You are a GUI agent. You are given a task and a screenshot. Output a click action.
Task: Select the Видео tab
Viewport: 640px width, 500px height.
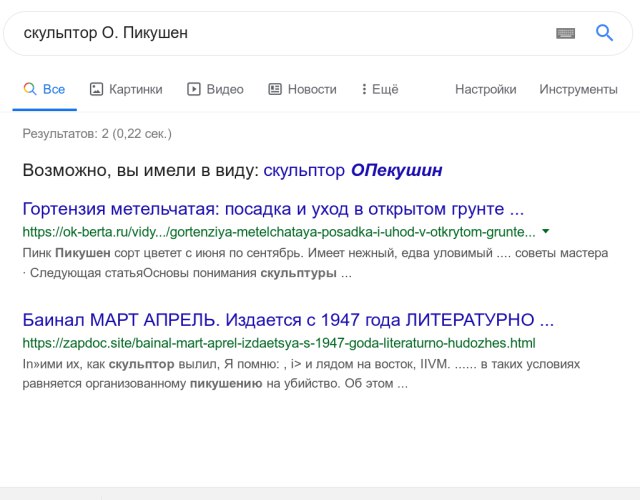coord(225,89)
